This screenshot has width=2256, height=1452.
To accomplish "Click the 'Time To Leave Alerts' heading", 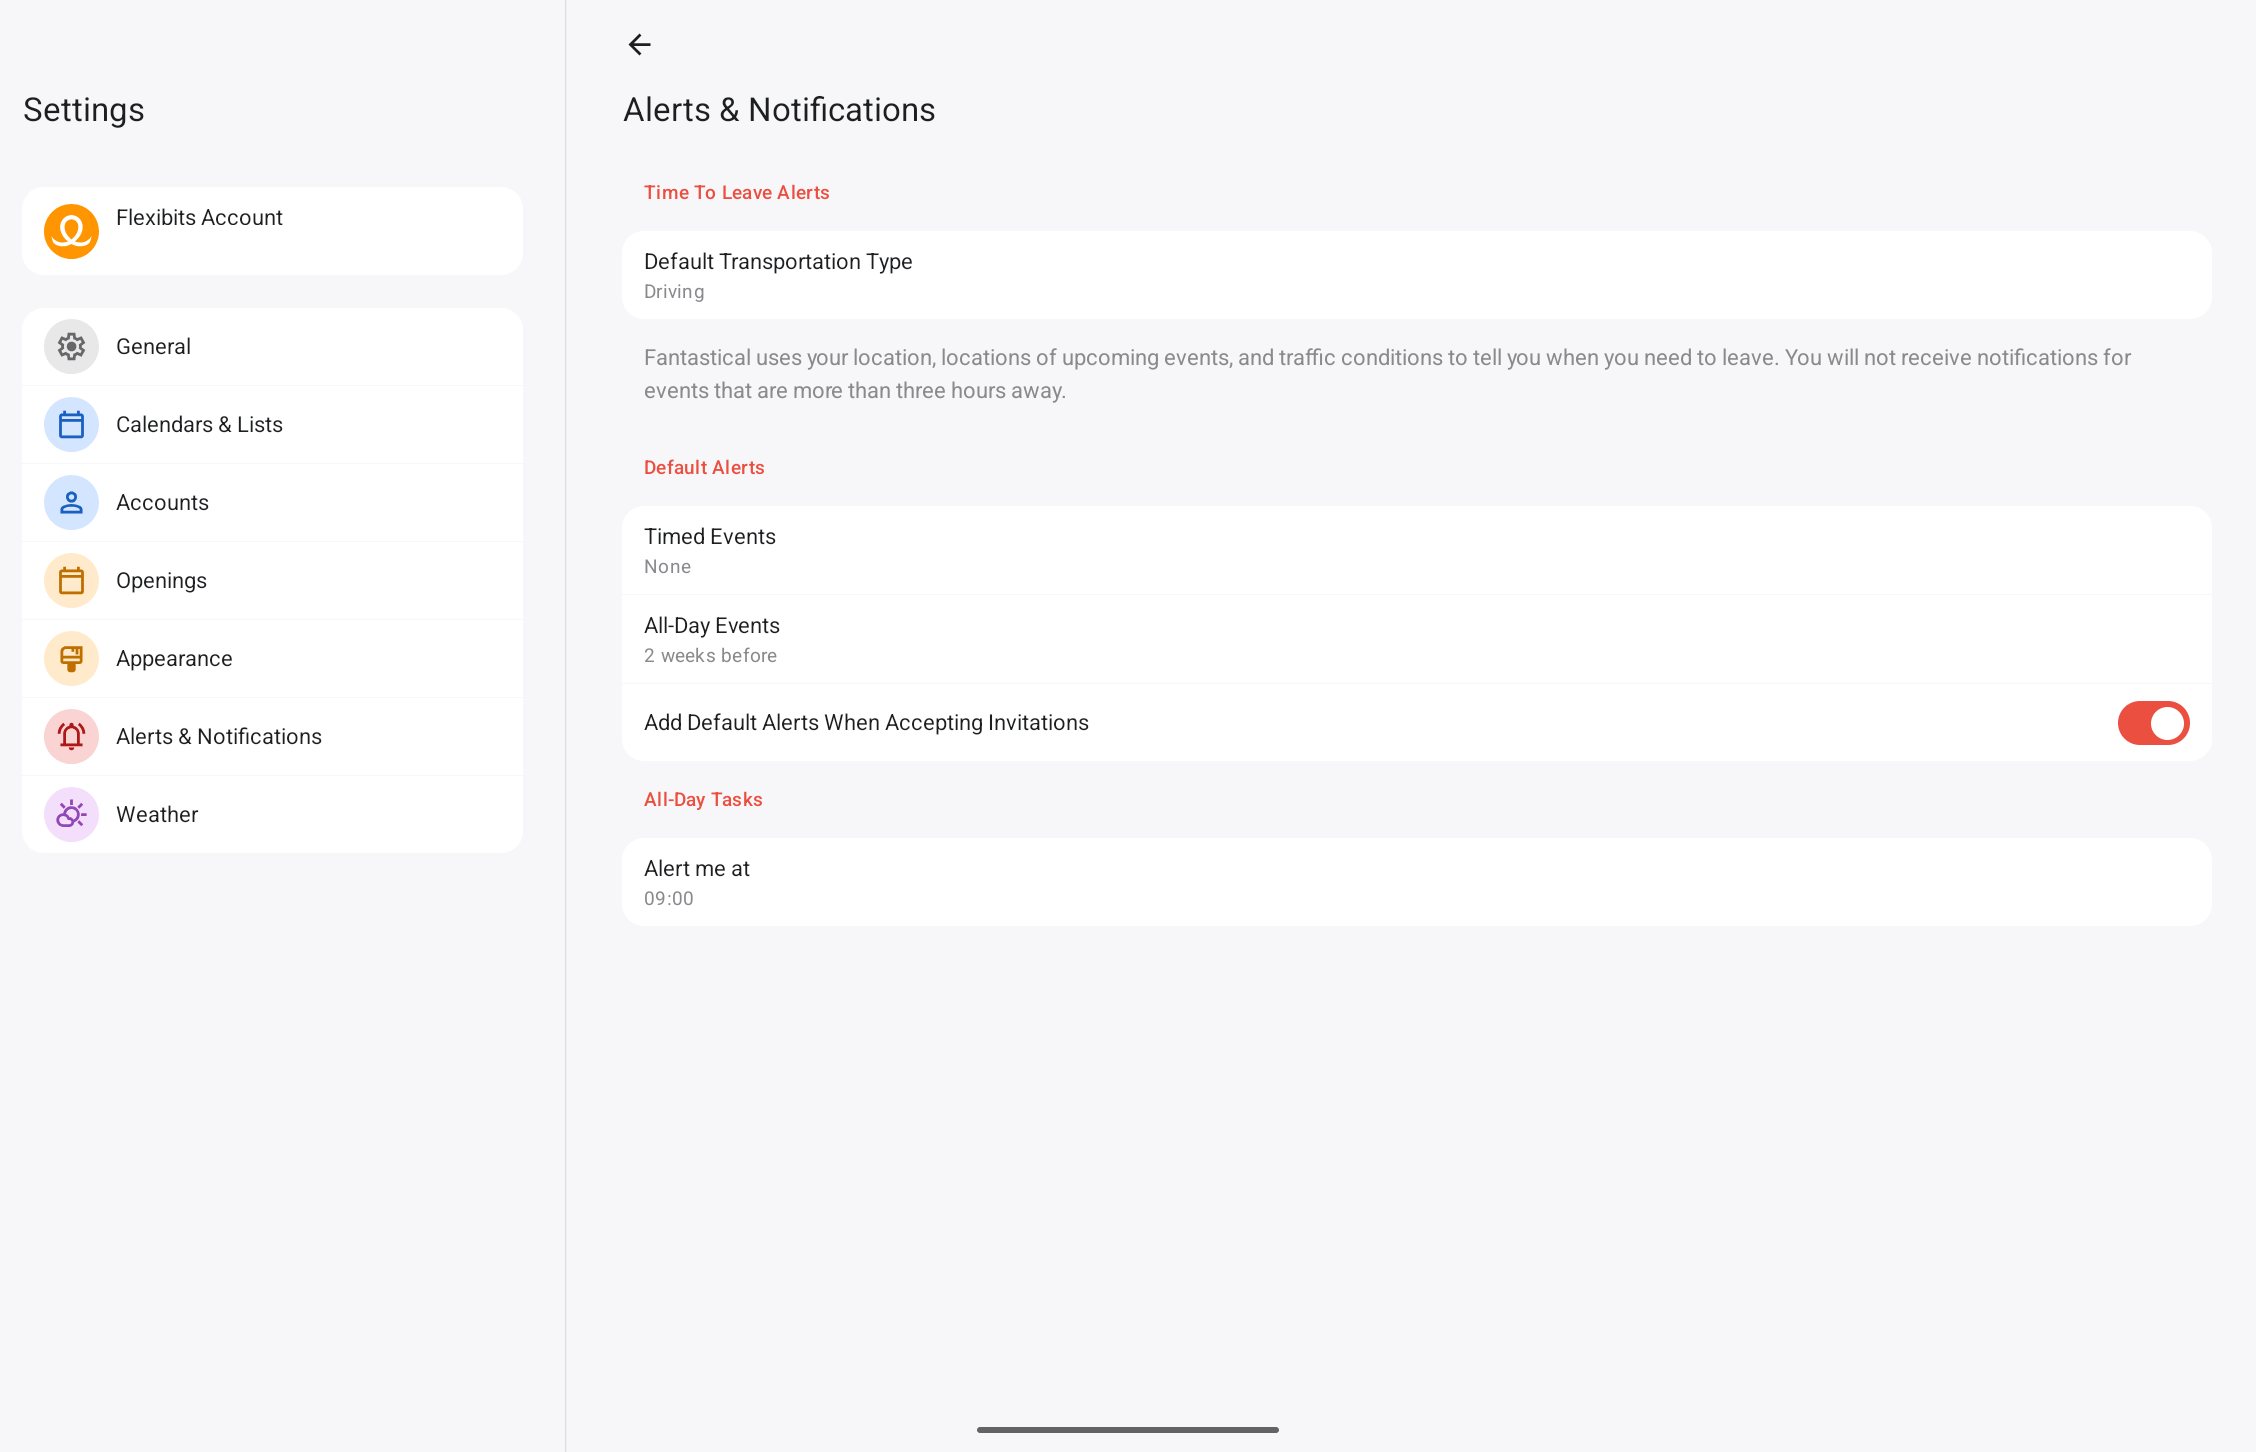I will [737, 192].
